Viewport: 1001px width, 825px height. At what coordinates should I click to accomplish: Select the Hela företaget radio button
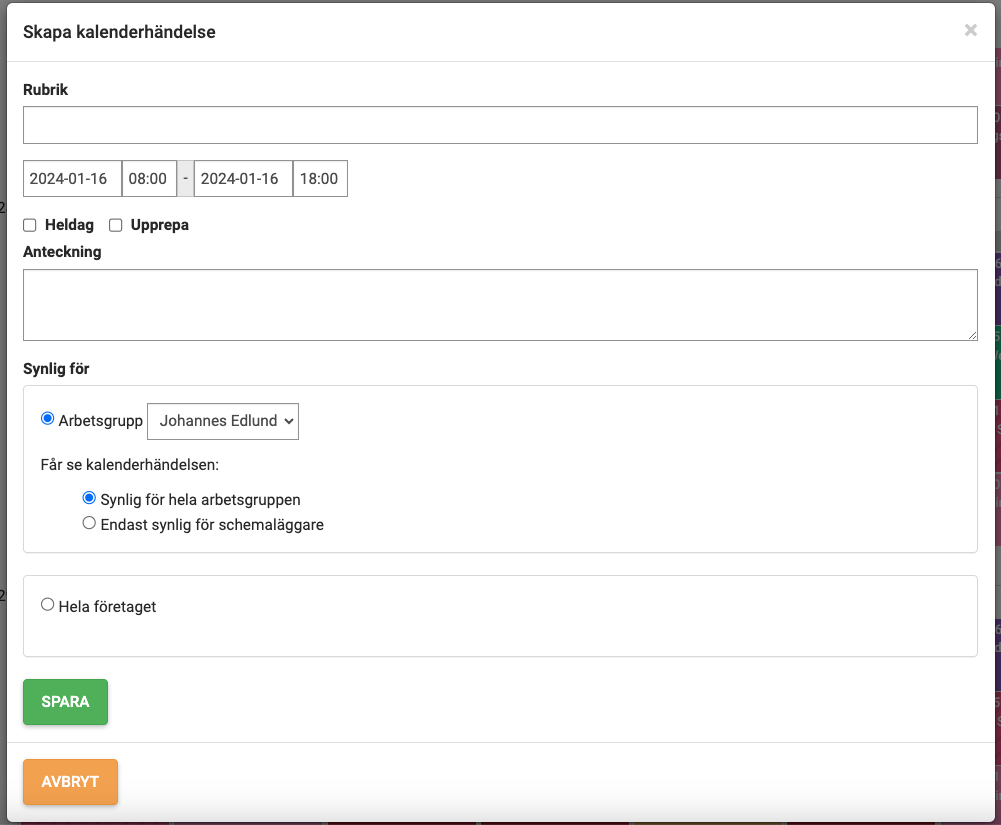47,605
